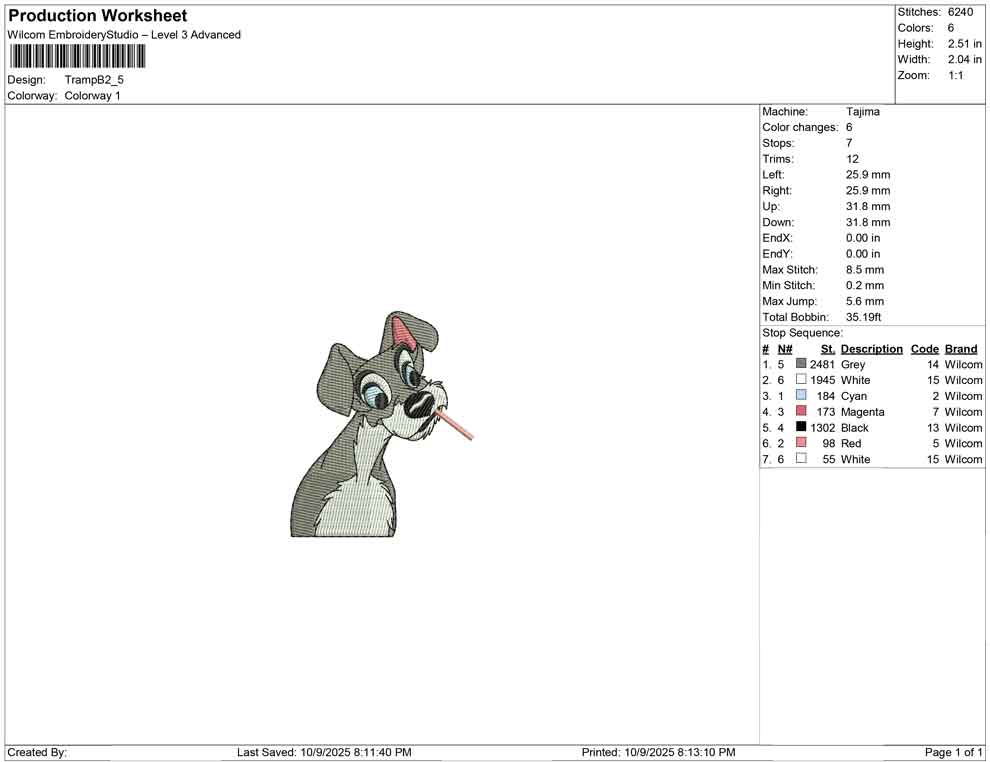
Task: Select the stitch count '6240'
Action: [960, 12]
